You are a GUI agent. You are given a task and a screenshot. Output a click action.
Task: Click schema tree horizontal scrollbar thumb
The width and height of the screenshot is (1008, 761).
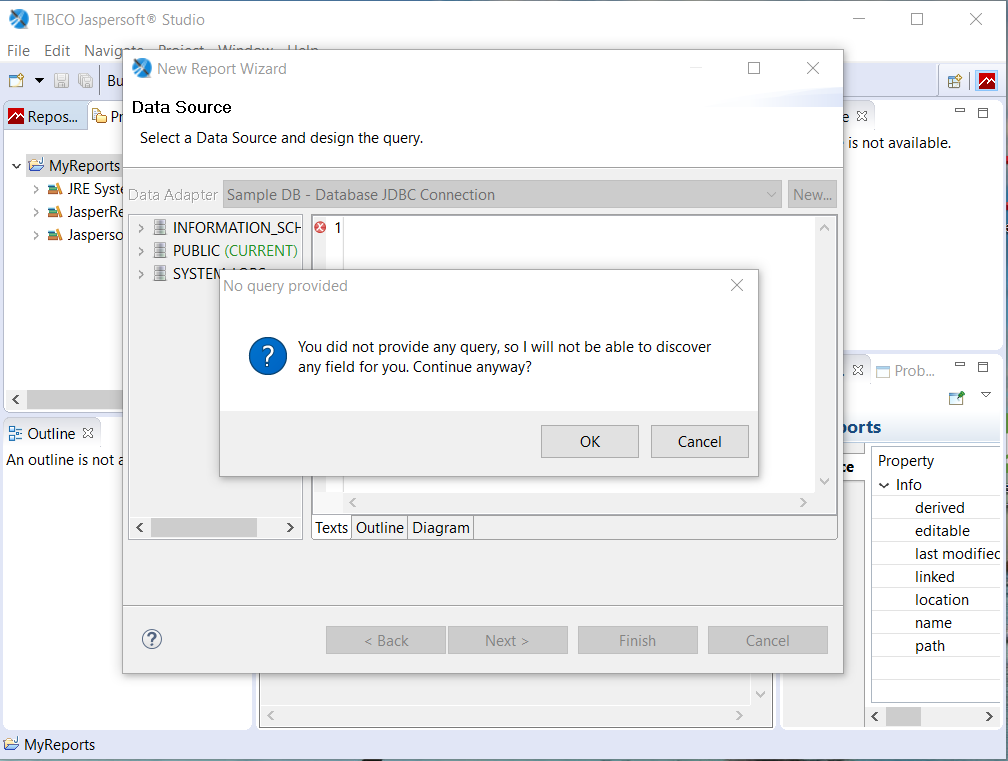click(204, 528)
